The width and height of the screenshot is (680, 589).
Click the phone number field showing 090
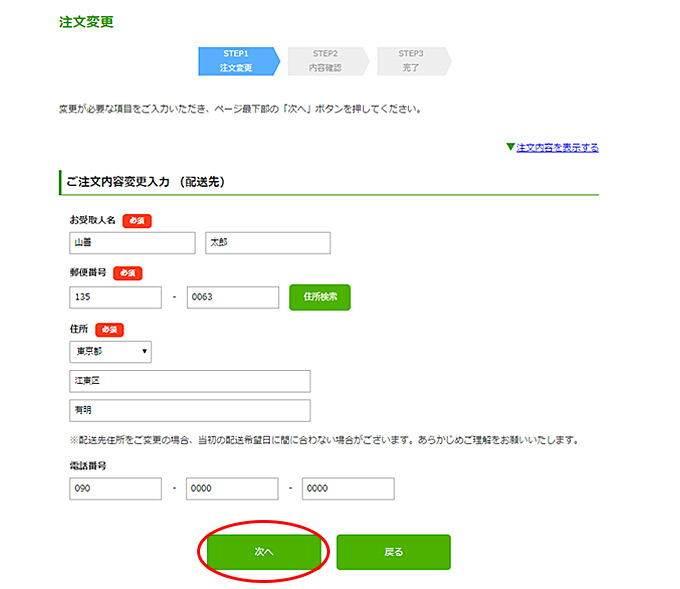tap(115, 488)
